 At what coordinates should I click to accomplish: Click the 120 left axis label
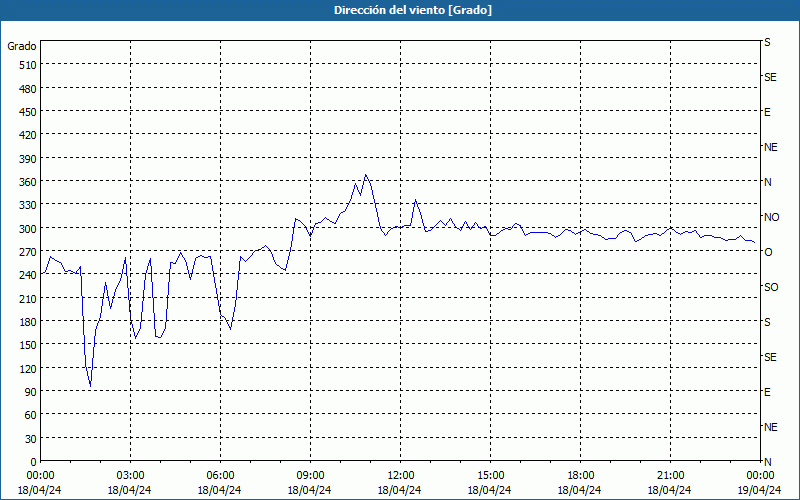29,368
